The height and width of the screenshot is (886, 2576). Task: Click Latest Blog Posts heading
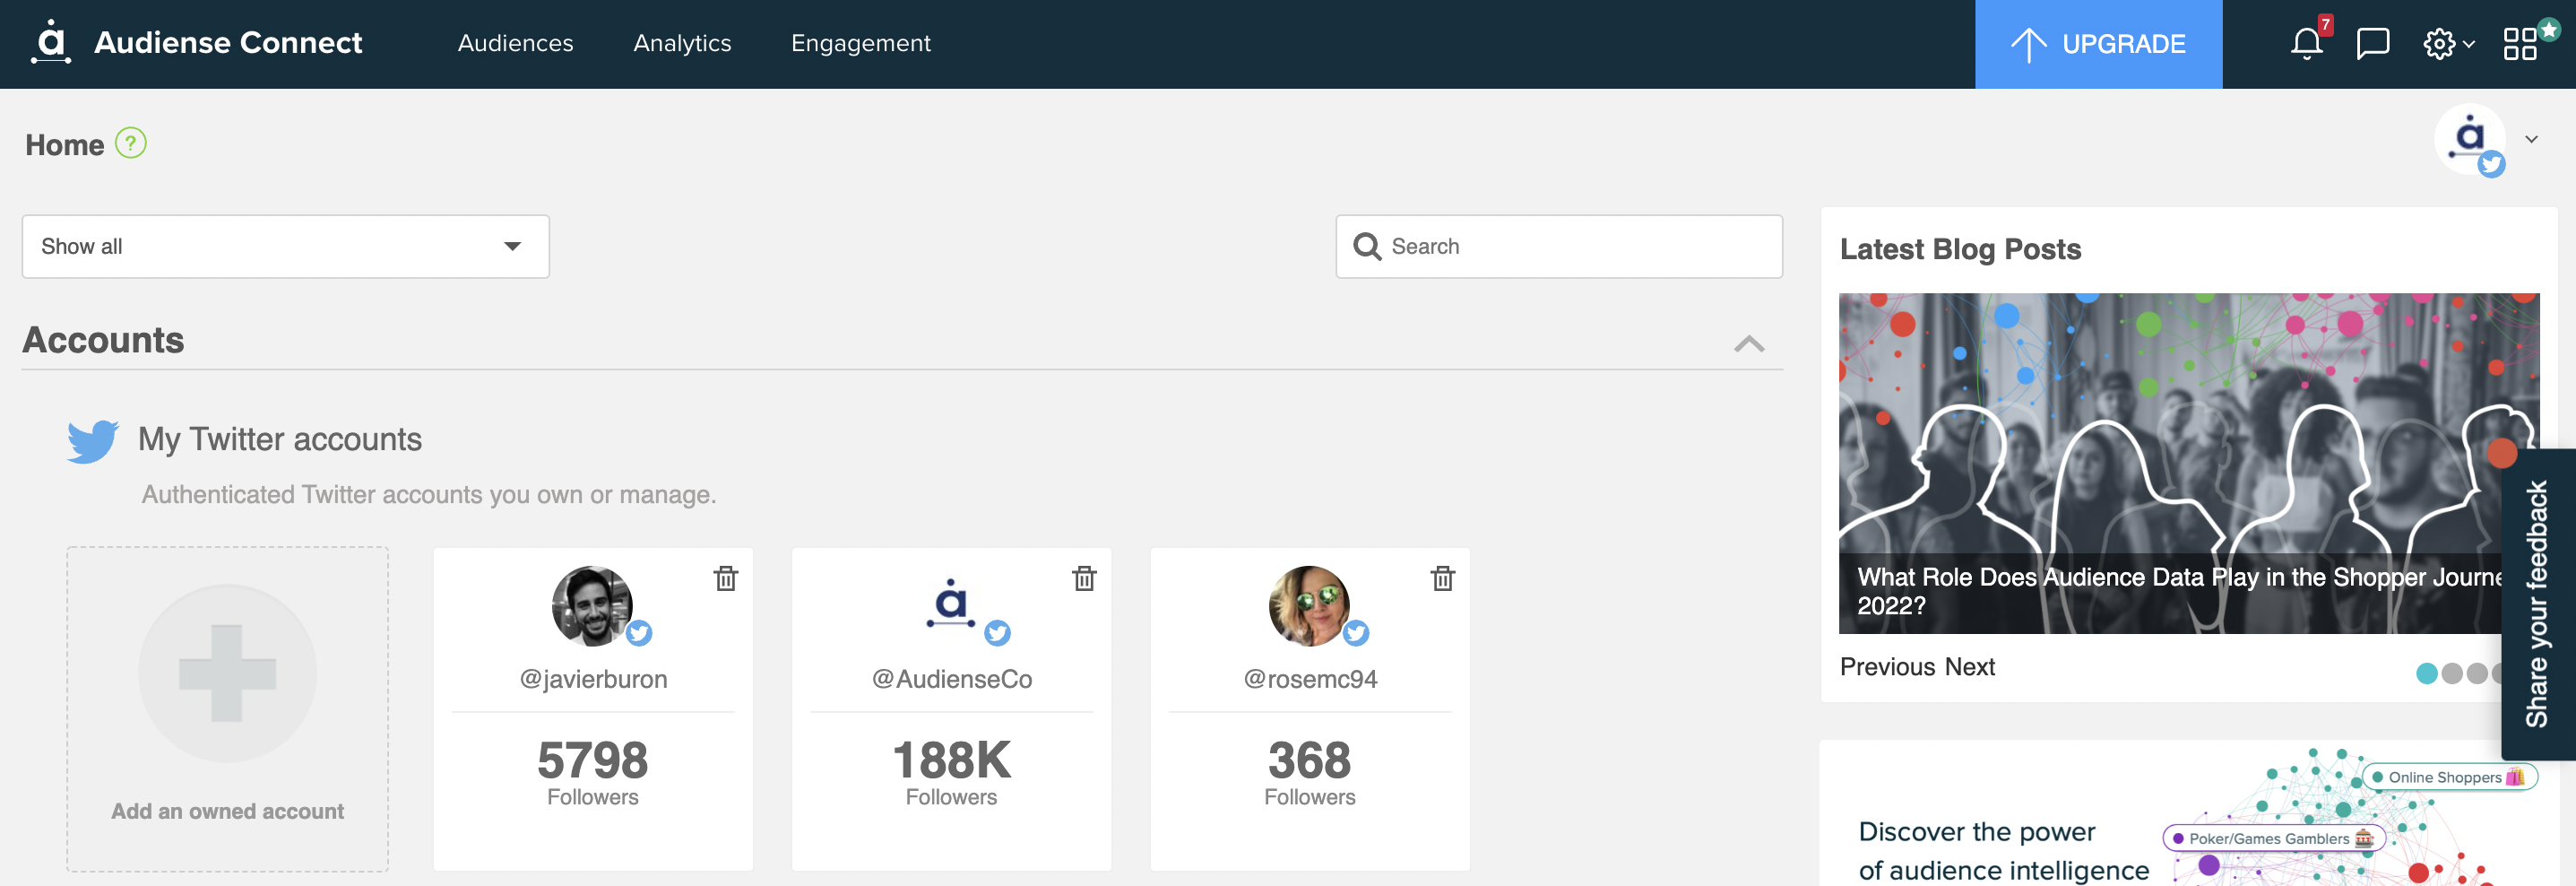(x=1960, y=249)
